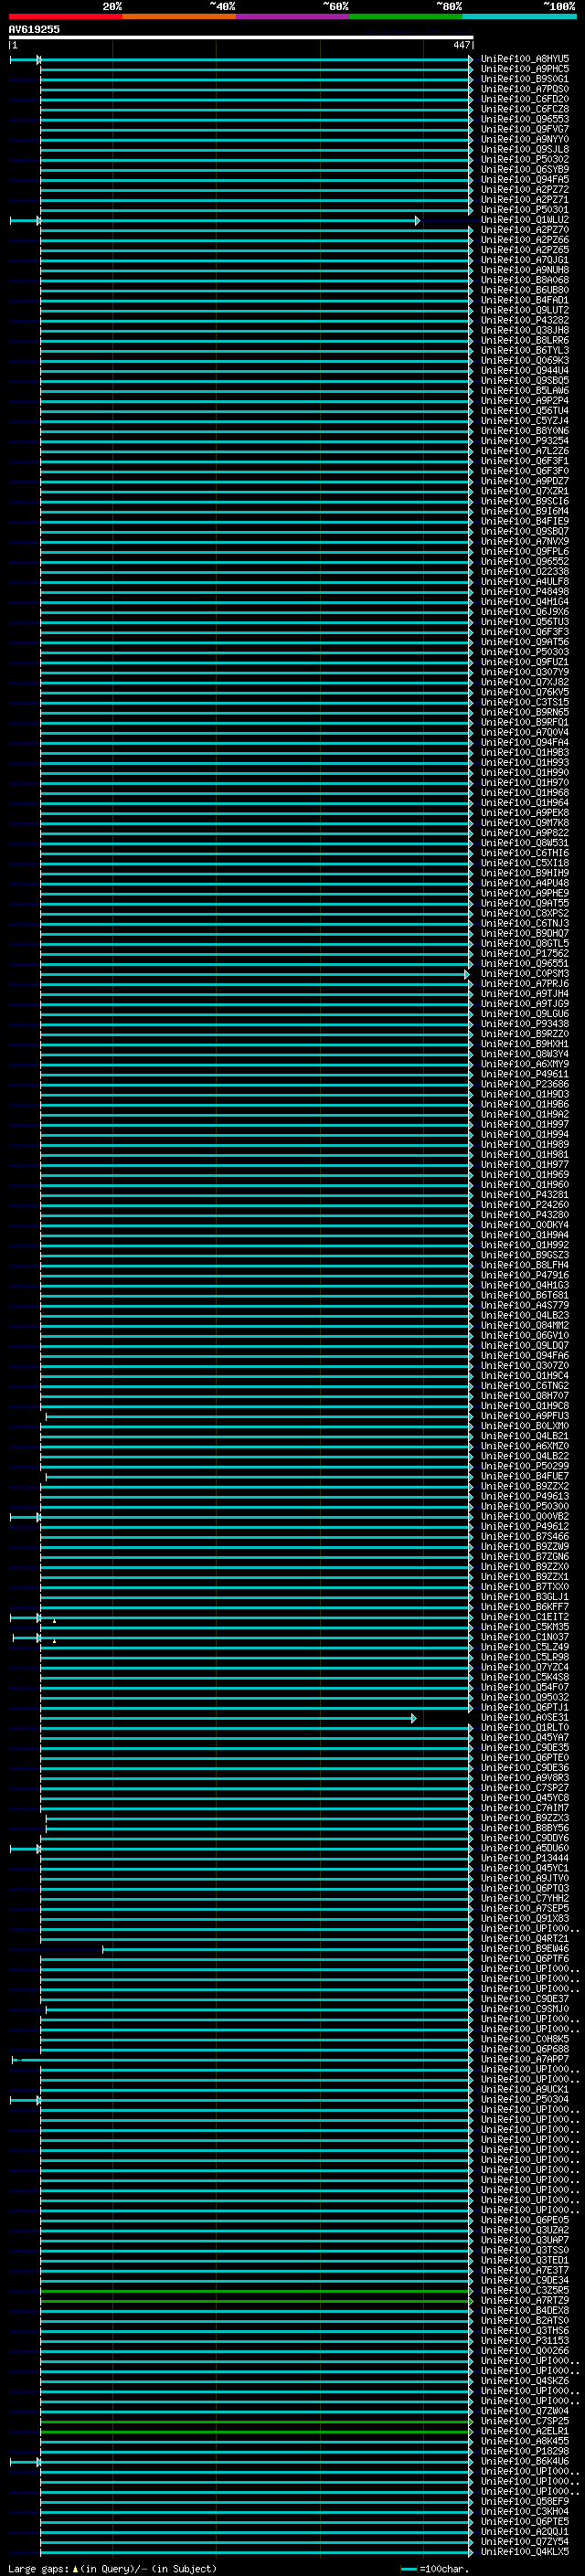Screen dimensions: 585x2576
Task: Select the UniRef100_P50300 label
Action: 524,1507
